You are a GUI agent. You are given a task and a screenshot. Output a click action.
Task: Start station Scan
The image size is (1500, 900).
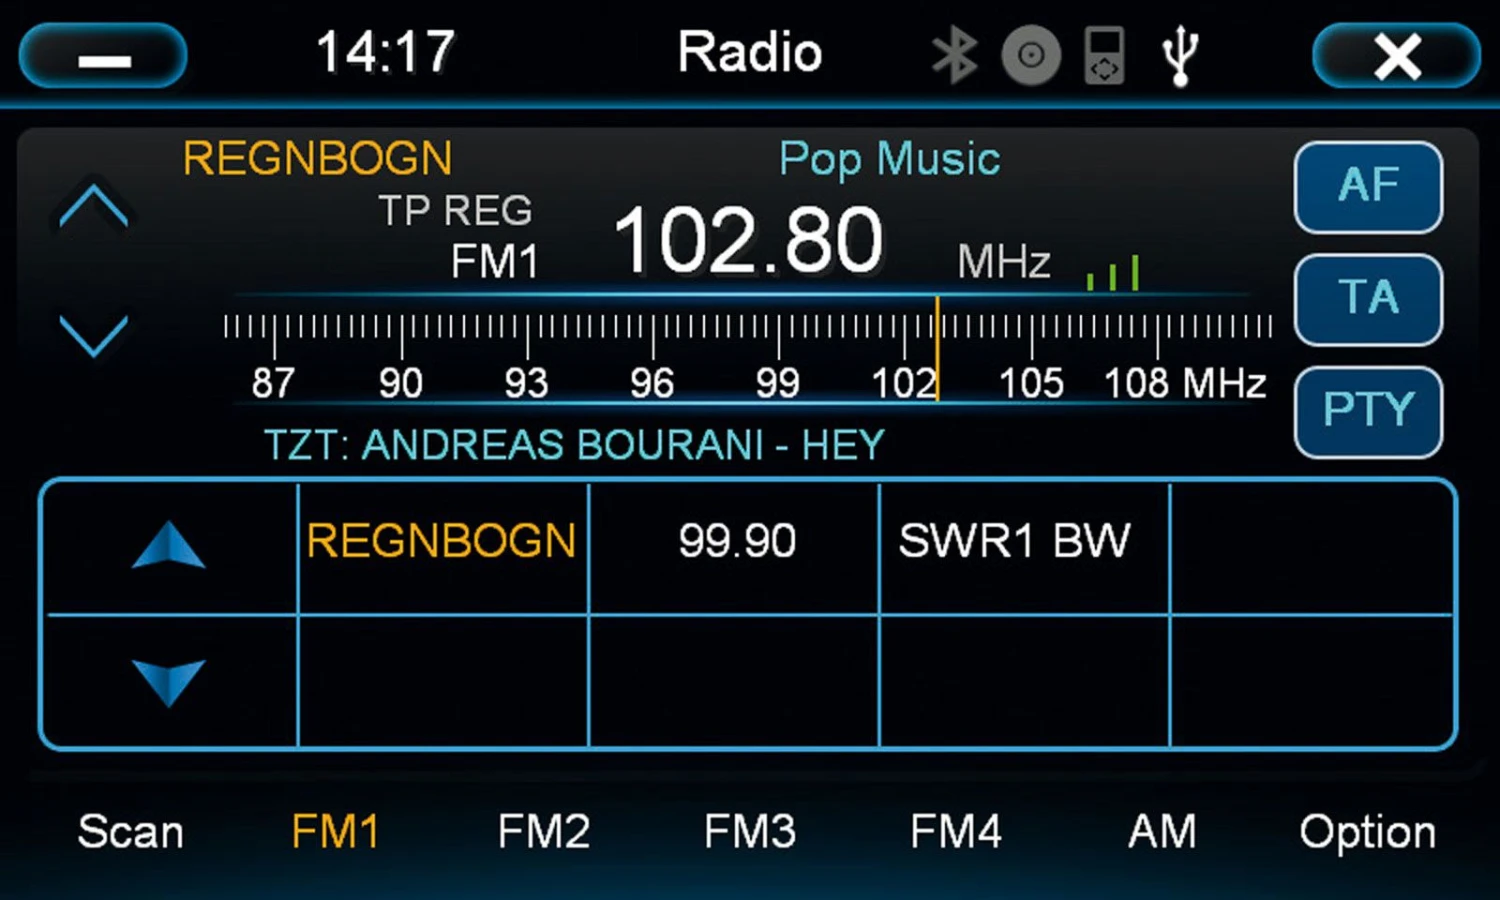click(x=131, y=832)
